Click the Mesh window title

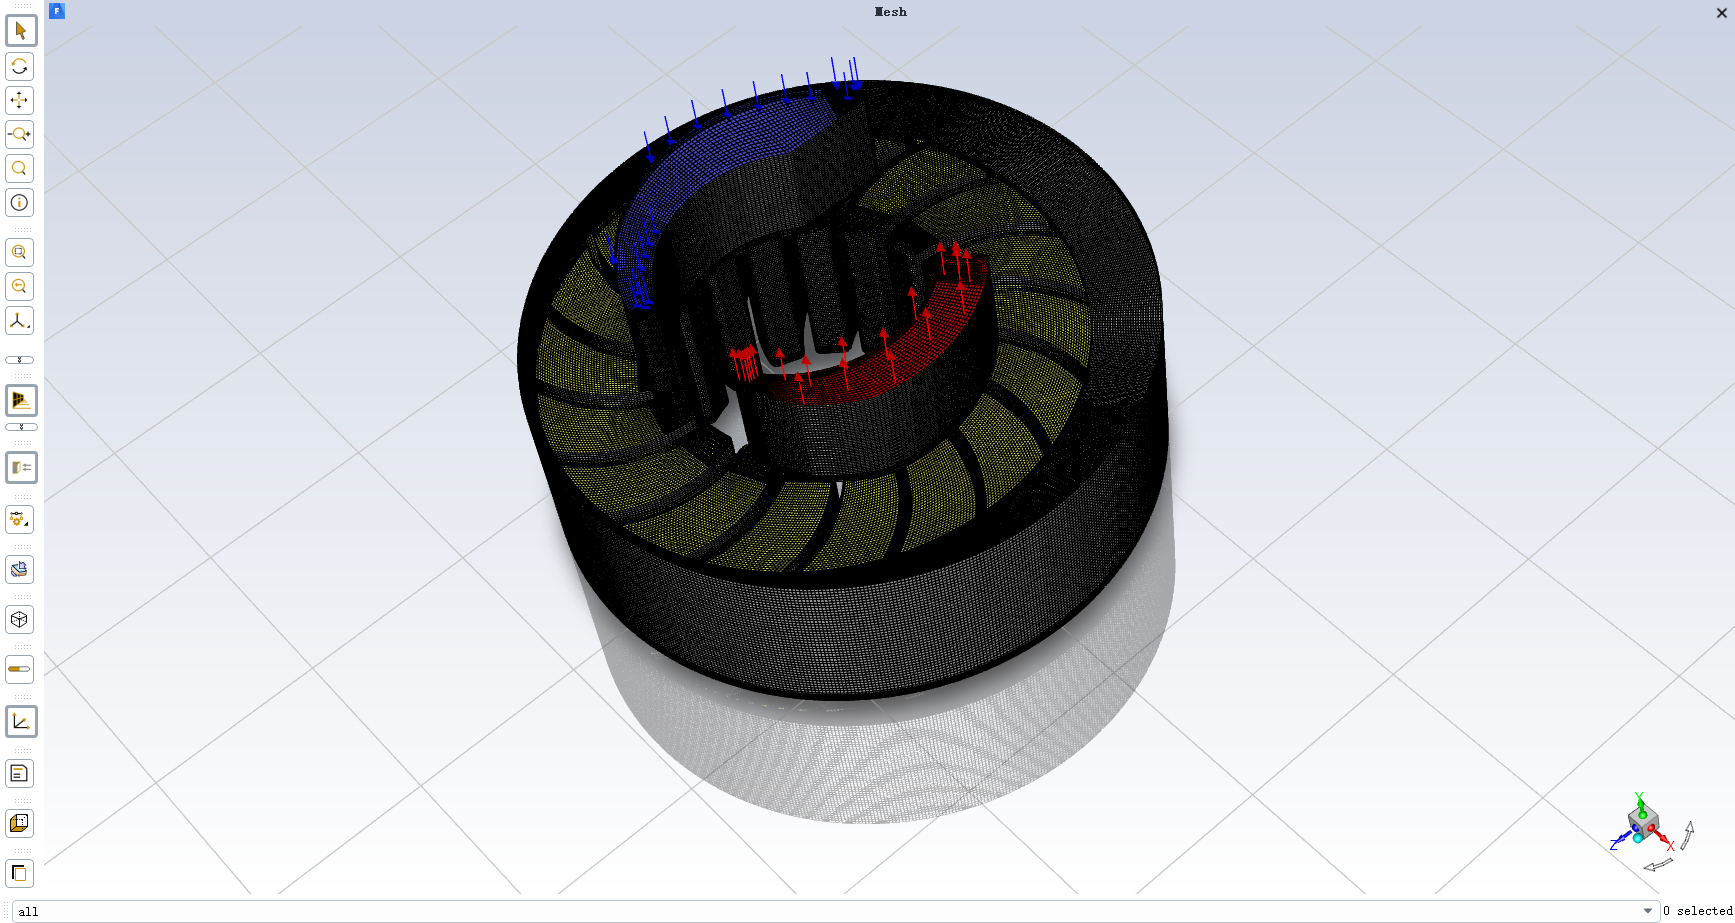pyautogui.click(x=889, y=12)
